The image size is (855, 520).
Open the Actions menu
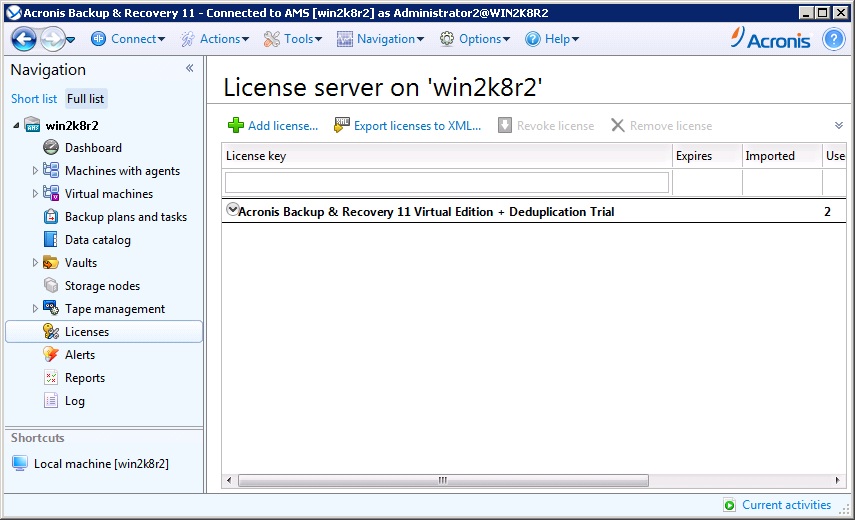point(215,39)
